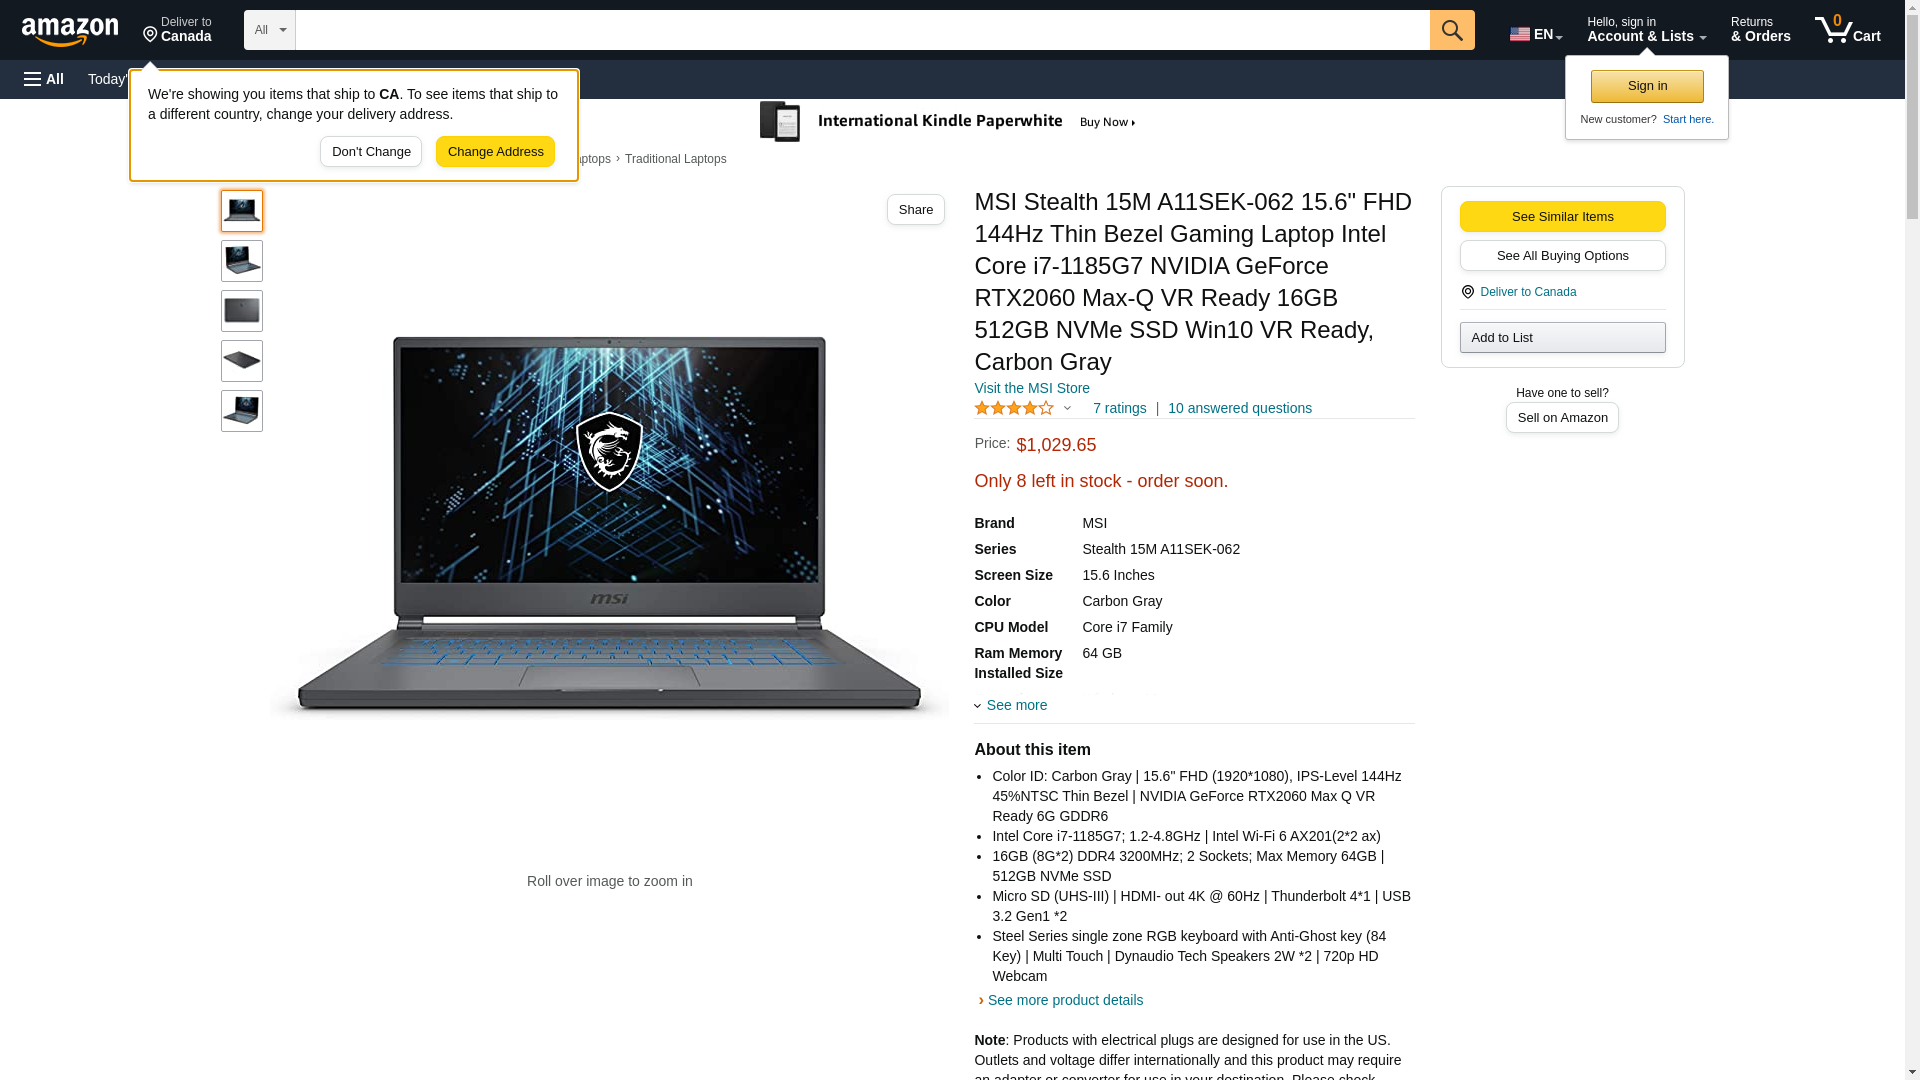Select the closed-lid laptop thumbnail
Viewport: 1920px width, 1080px height.
[242, 311]
